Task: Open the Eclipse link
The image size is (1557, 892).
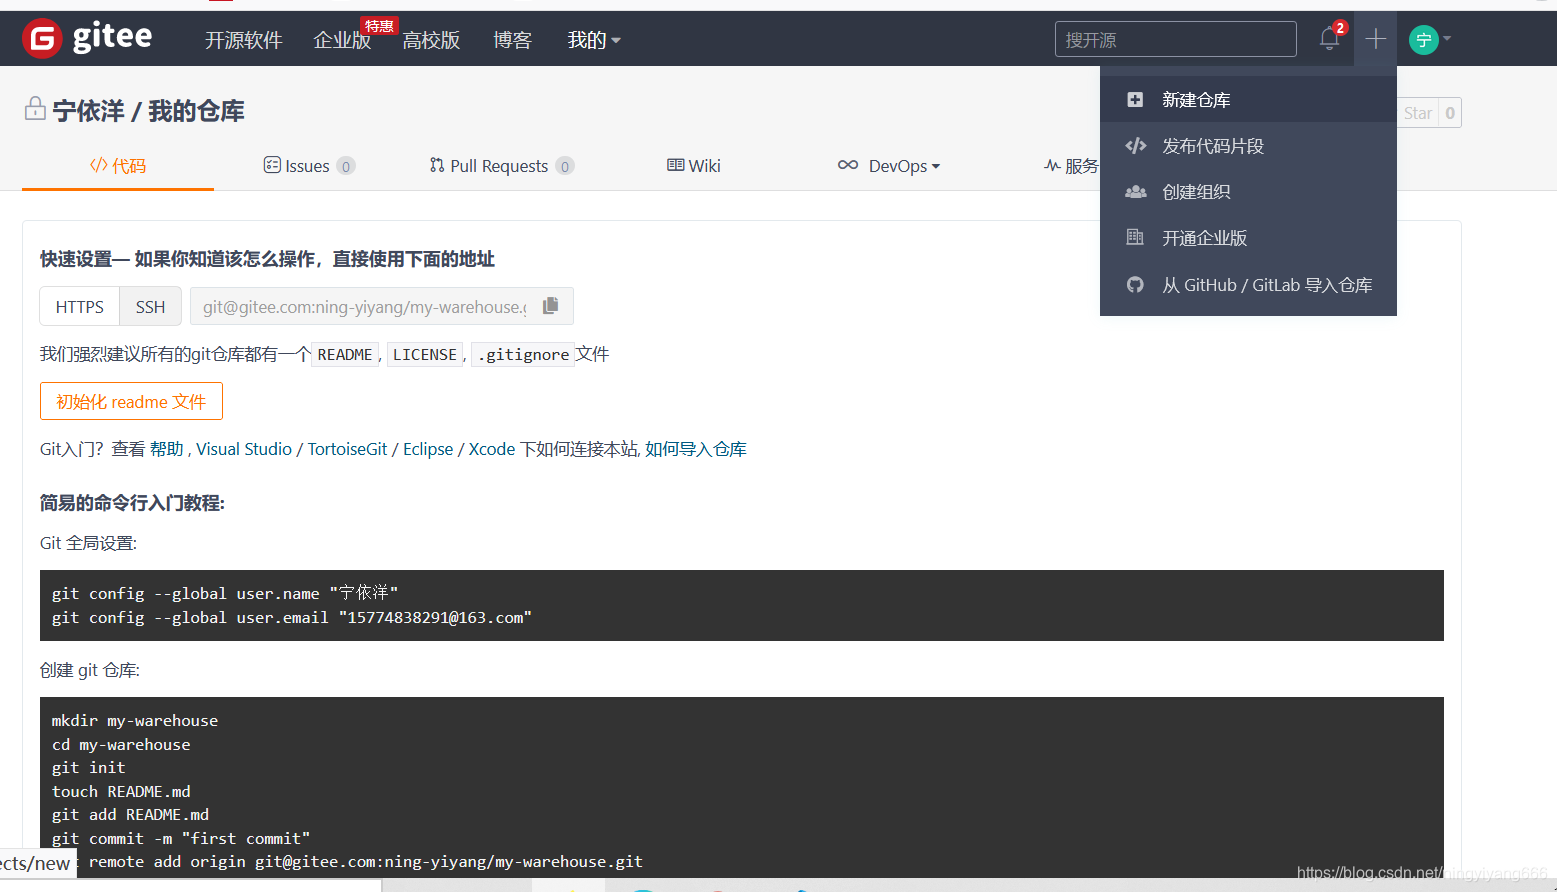Action: [428, 449]
